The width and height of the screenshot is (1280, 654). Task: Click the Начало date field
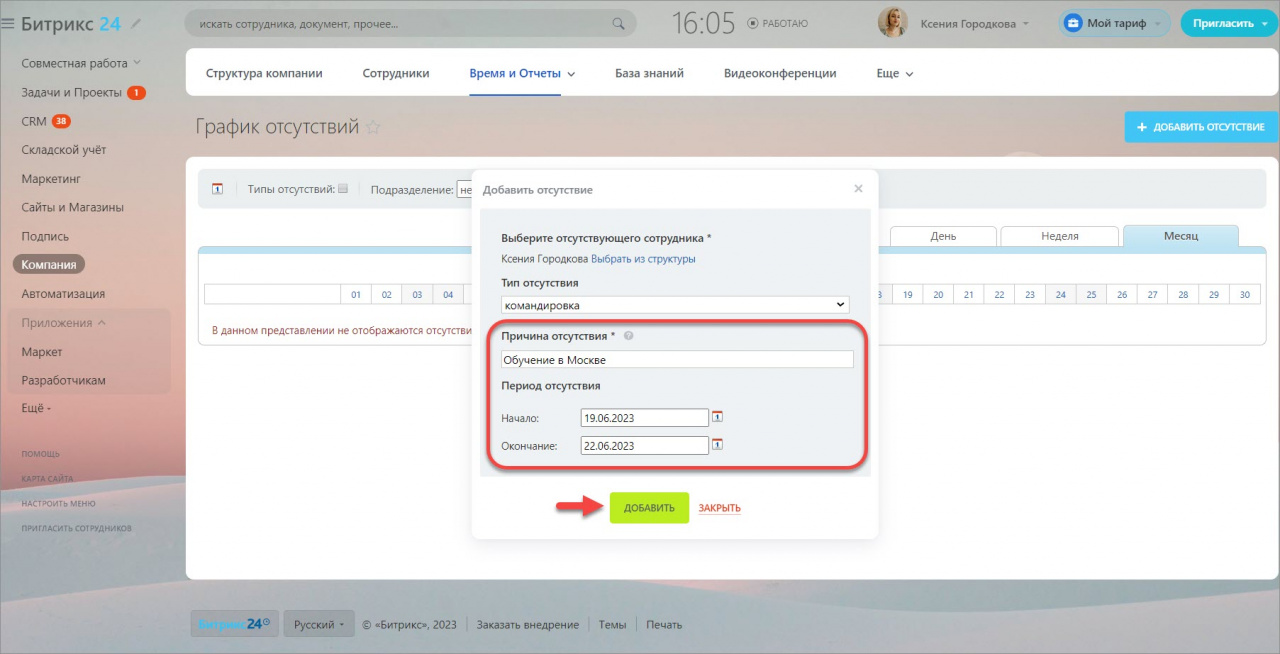point(644,418)
